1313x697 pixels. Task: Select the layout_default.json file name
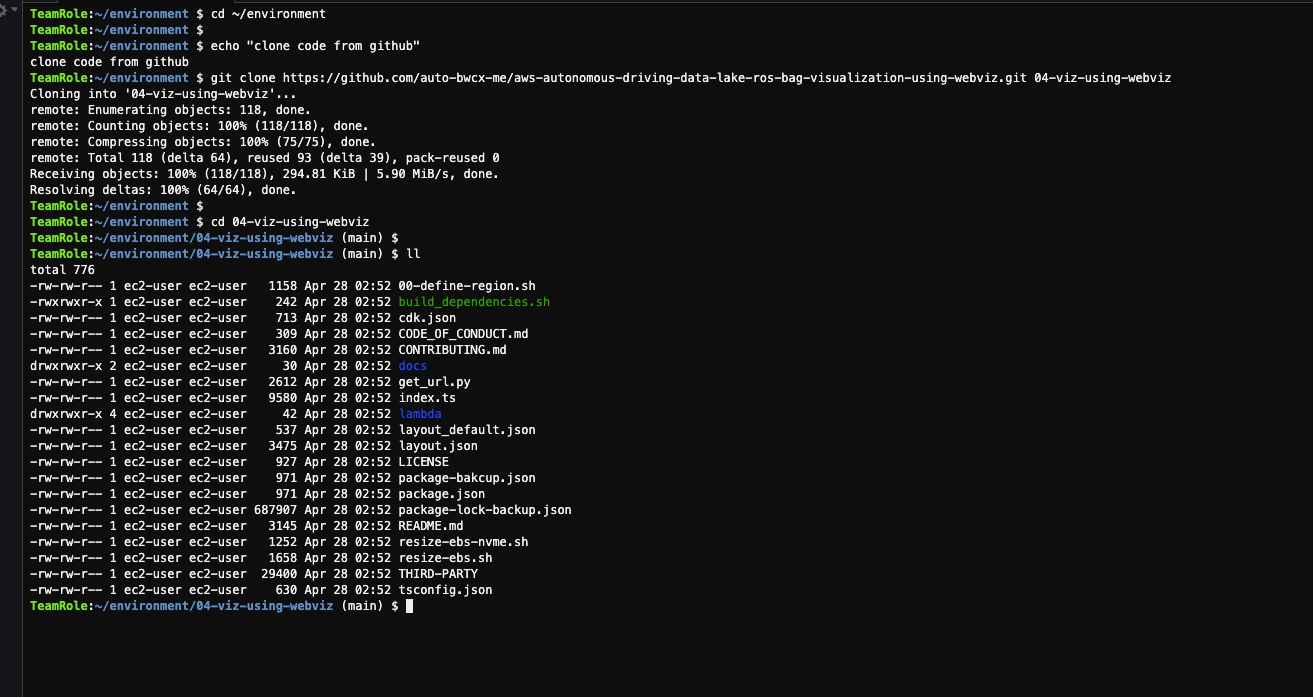(x=467, y=430)
